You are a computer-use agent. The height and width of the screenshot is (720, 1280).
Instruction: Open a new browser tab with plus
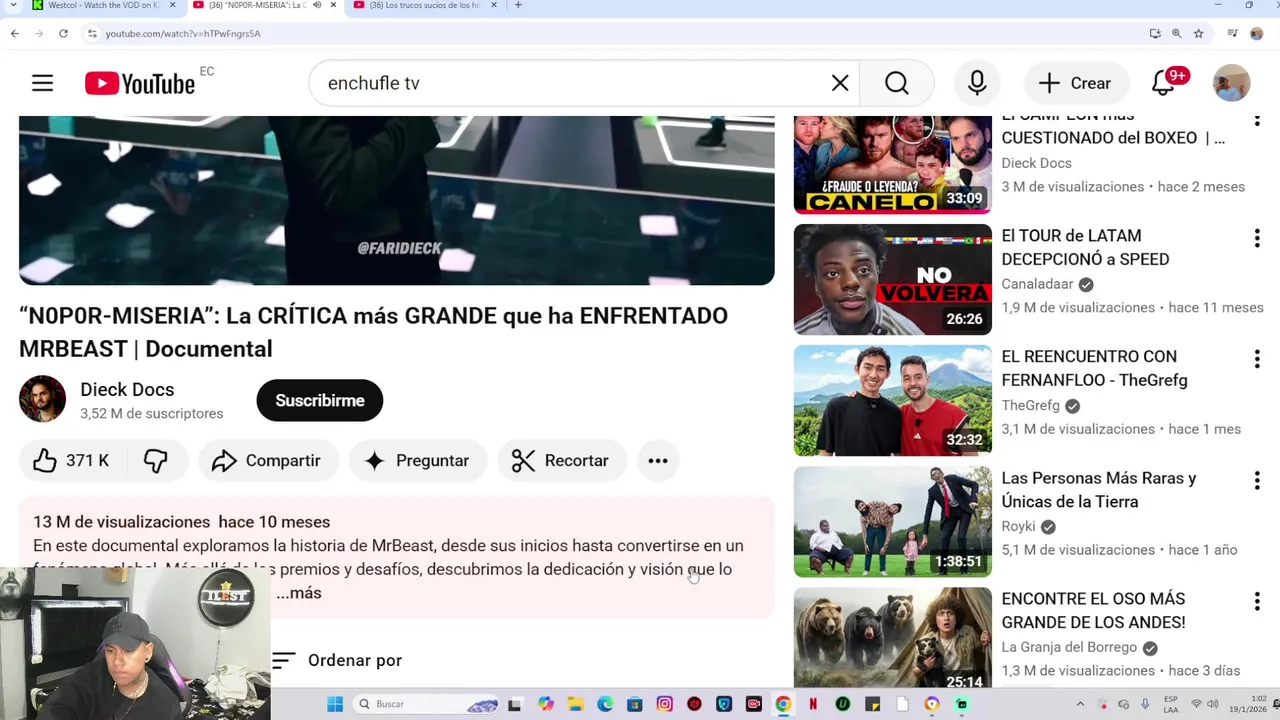[x=517, y=5]
